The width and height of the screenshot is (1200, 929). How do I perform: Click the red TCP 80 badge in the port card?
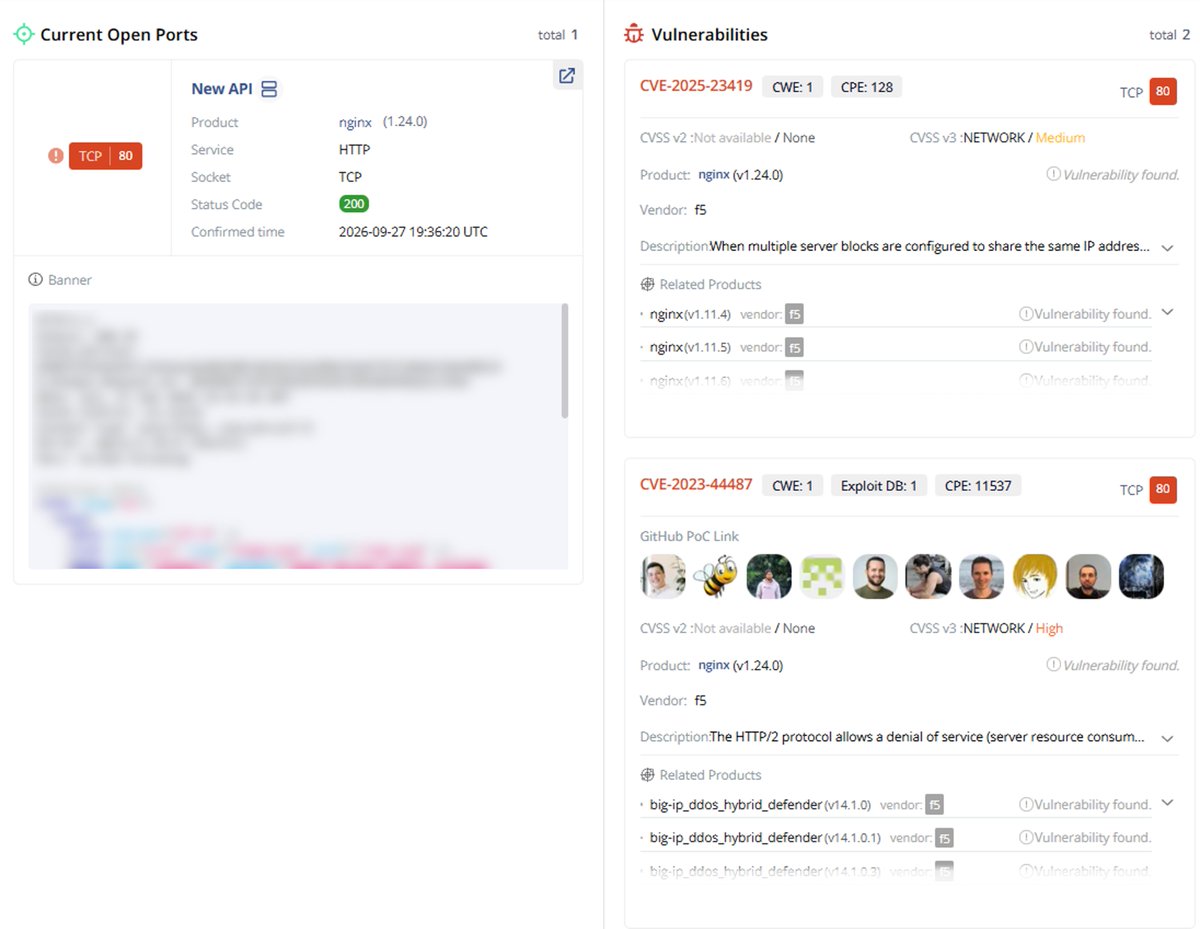[106, 156]
